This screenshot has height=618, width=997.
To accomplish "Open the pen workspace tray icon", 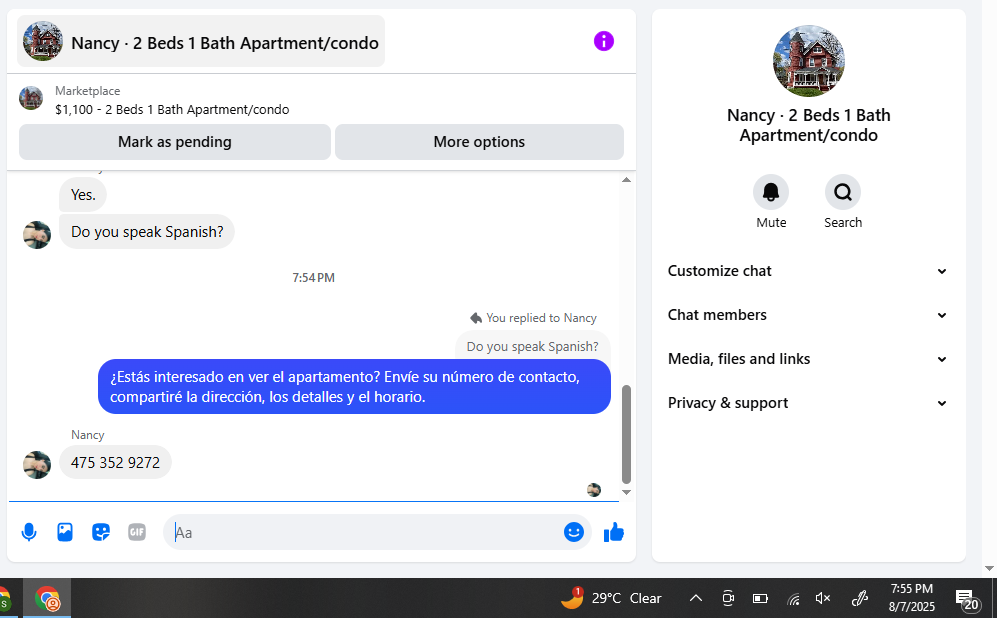I will (x=860, y=598).
